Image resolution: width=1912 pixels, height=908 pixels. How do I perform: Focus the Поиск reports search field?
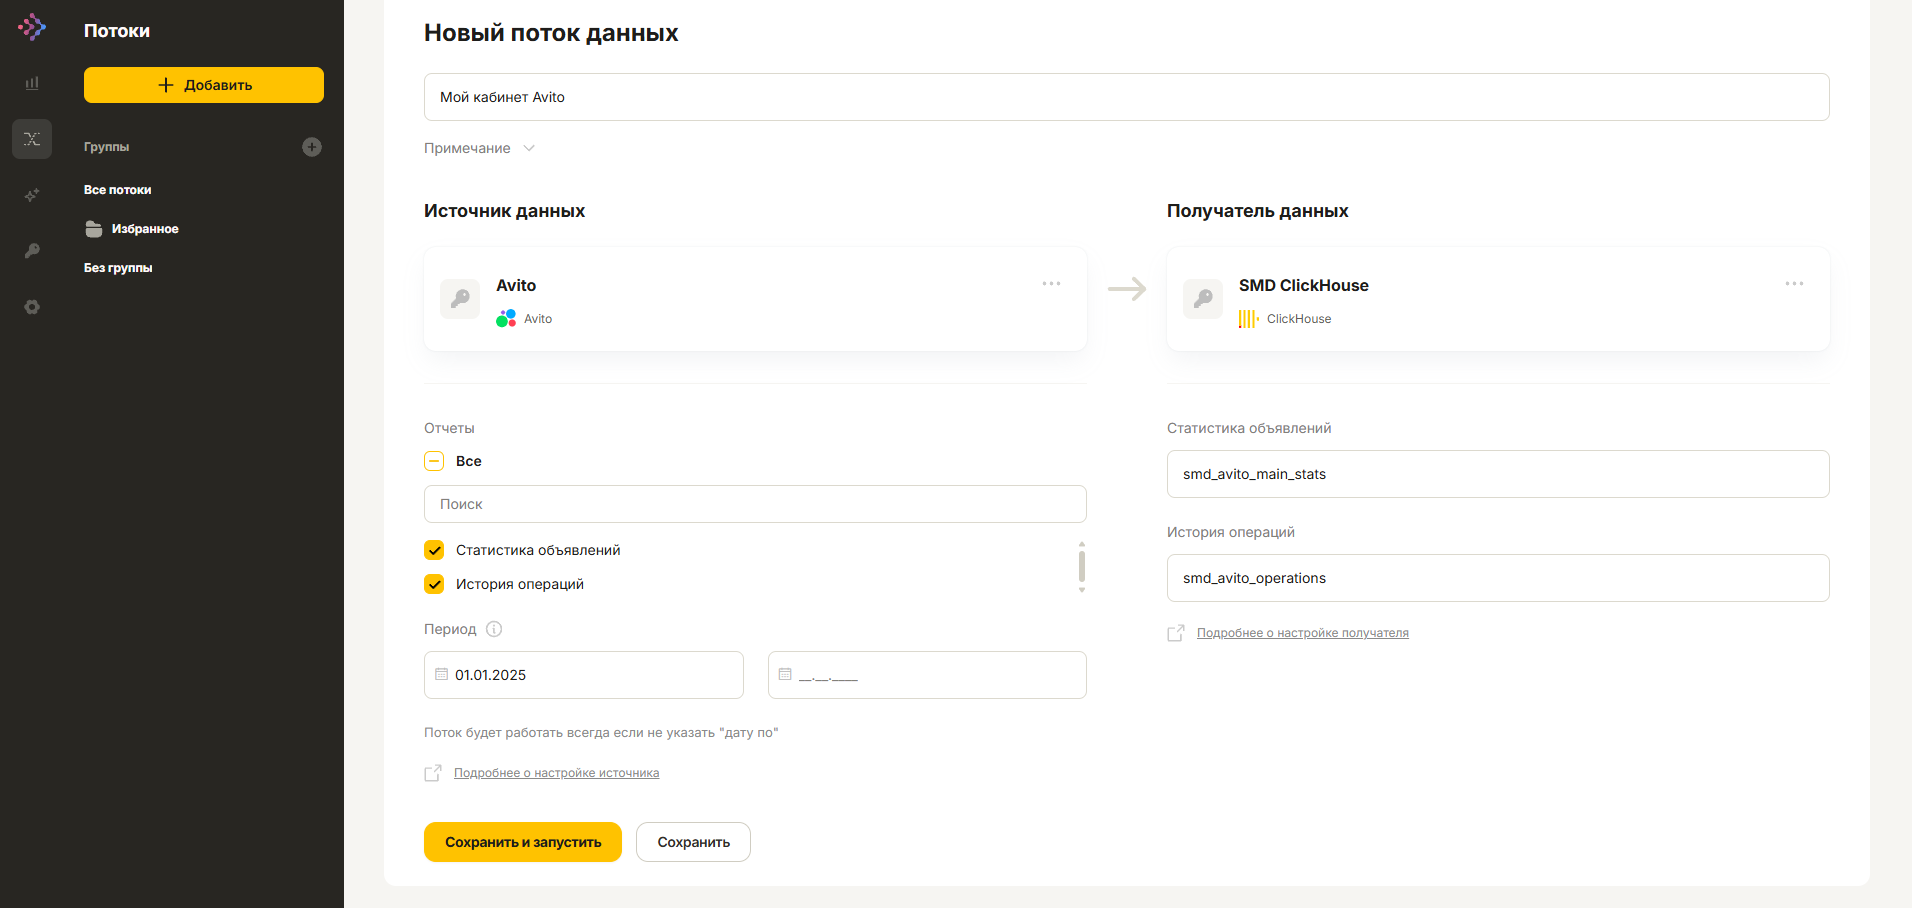755,504
